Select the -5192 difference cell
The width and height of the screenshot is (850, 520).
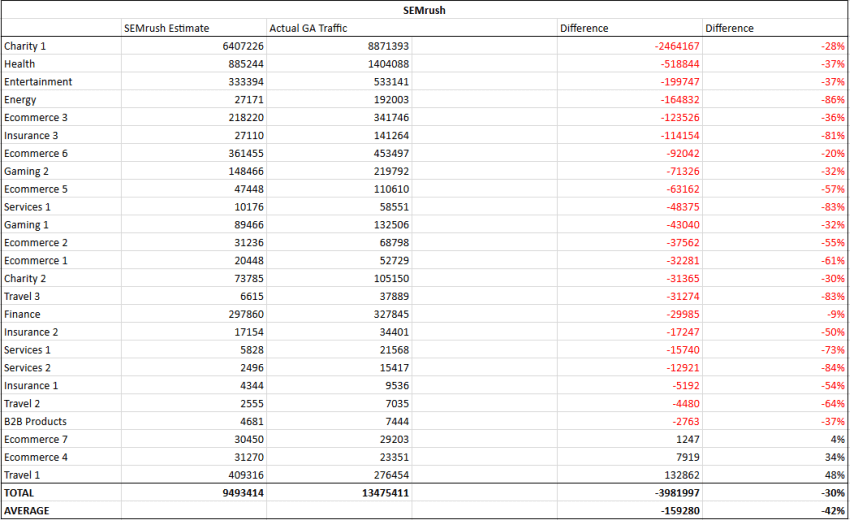(629, 386)
